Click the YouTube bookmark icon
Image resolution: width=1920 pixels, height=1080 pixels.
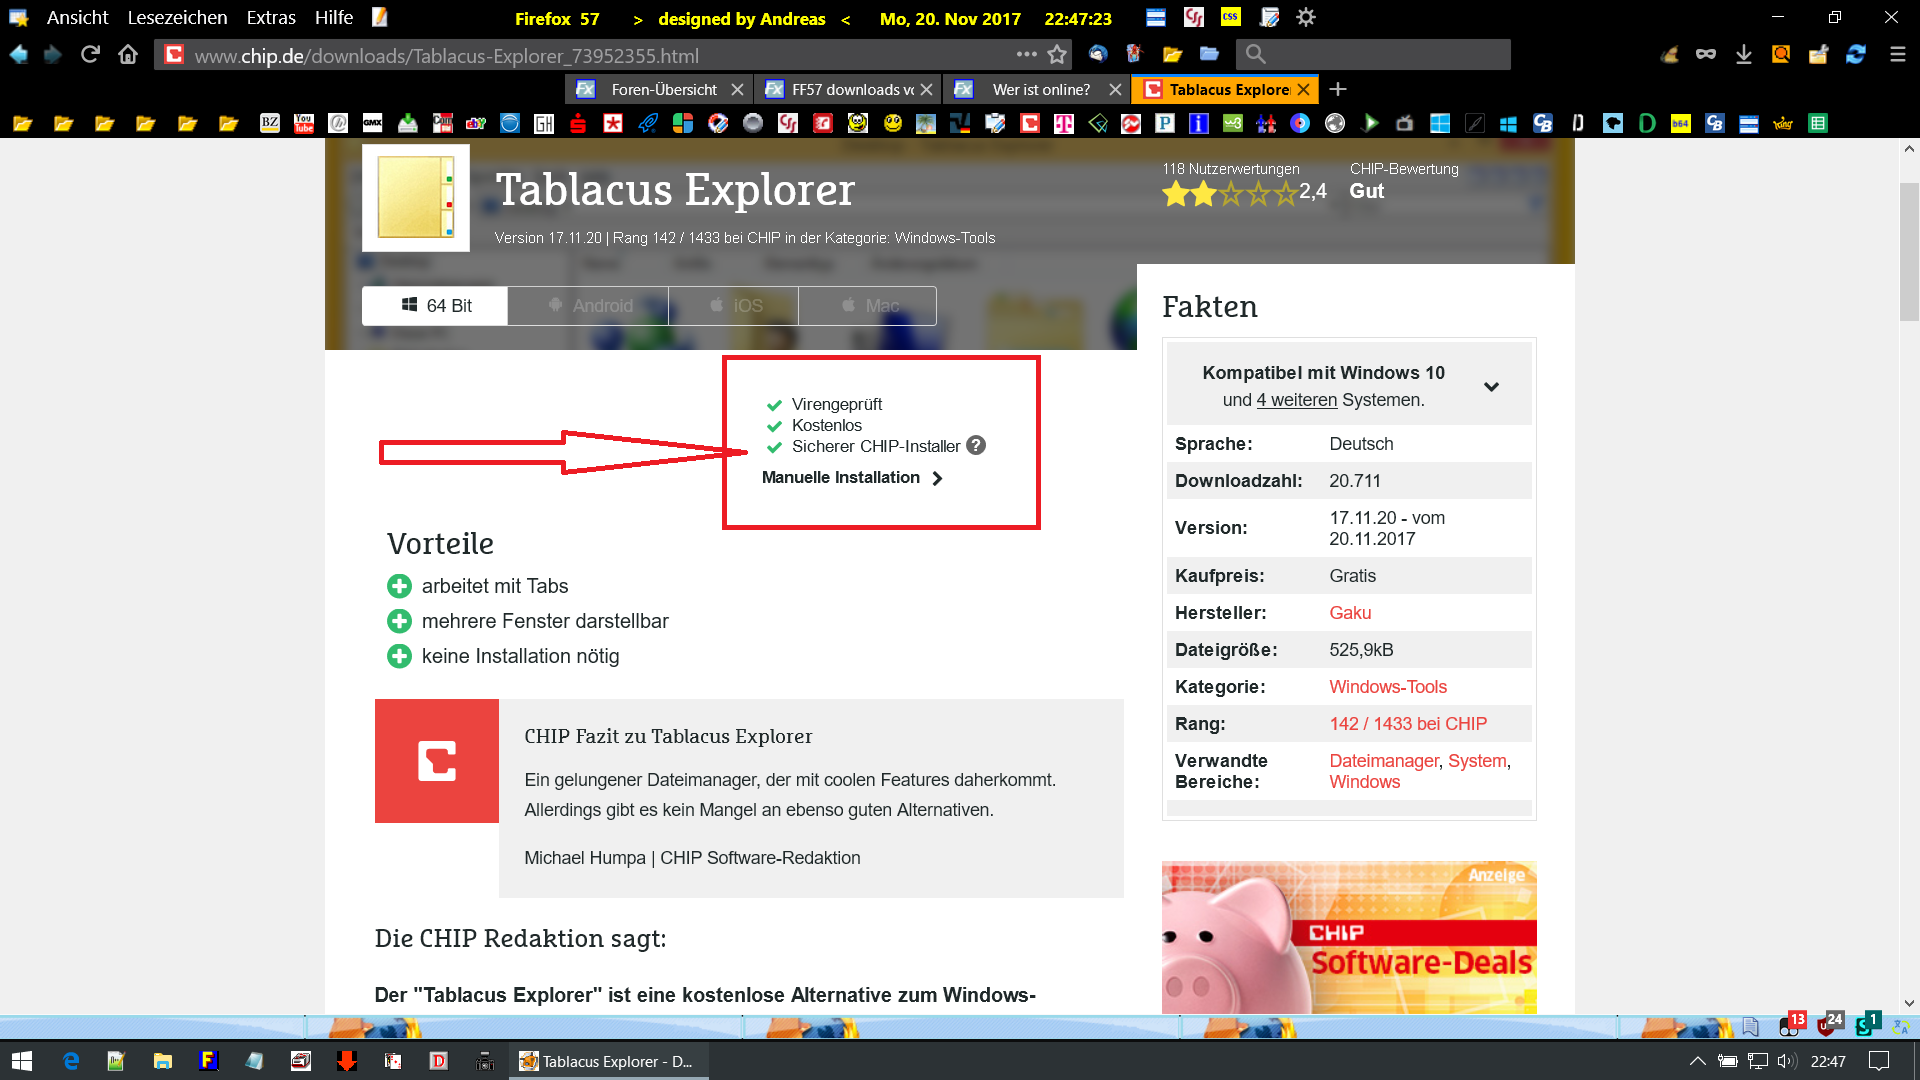click(x=304, y=123)
